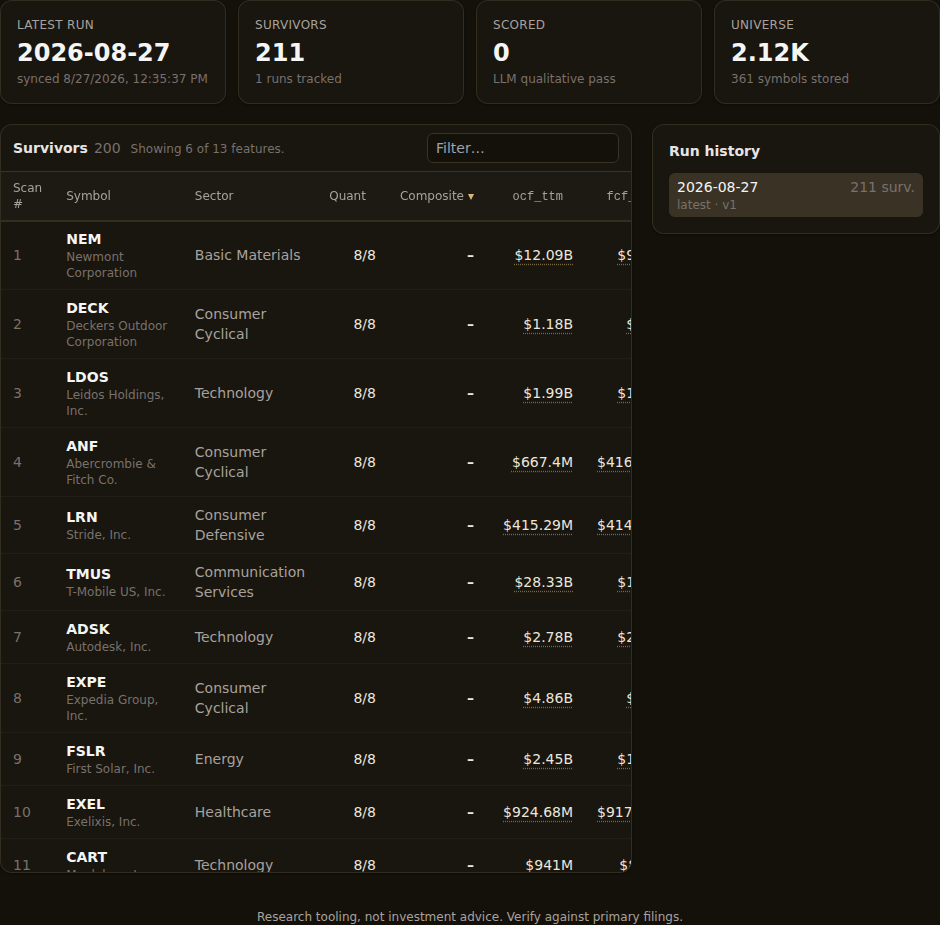Click the $667.4M ocf_ttm value
The width and height of the screenshot is (940, 925).
[x=542, y=462]
